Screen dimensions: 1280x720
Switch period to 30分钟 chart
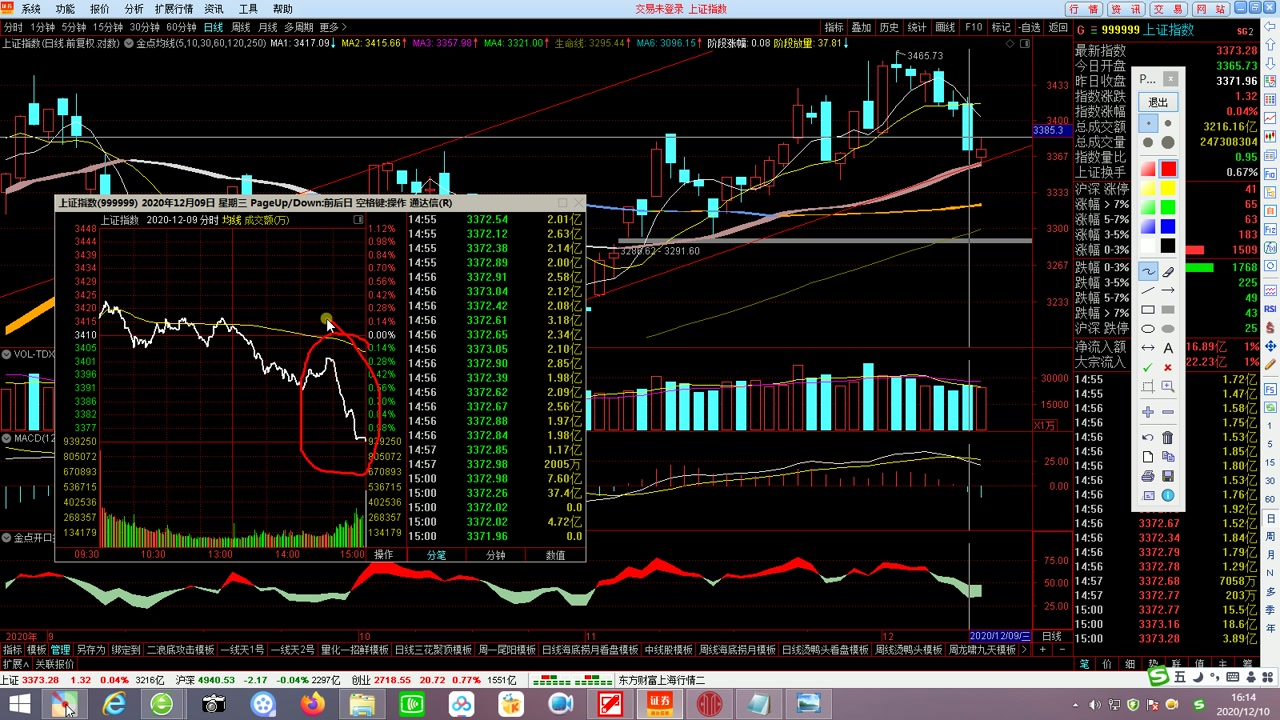(x=144, y=27)
